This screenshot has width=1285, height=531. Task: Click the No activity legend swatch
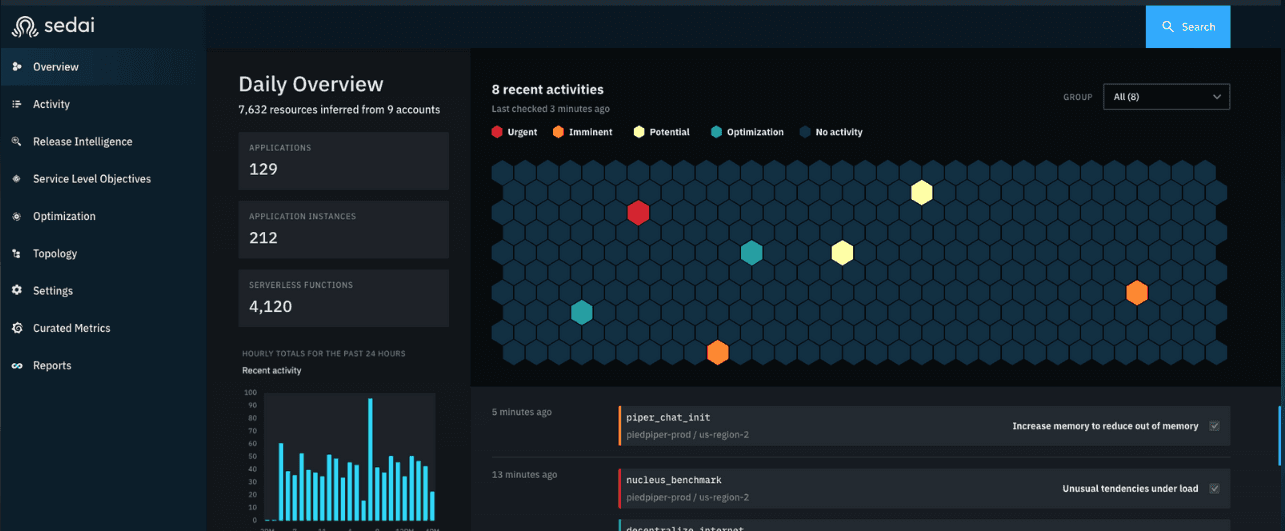[805, 132]
